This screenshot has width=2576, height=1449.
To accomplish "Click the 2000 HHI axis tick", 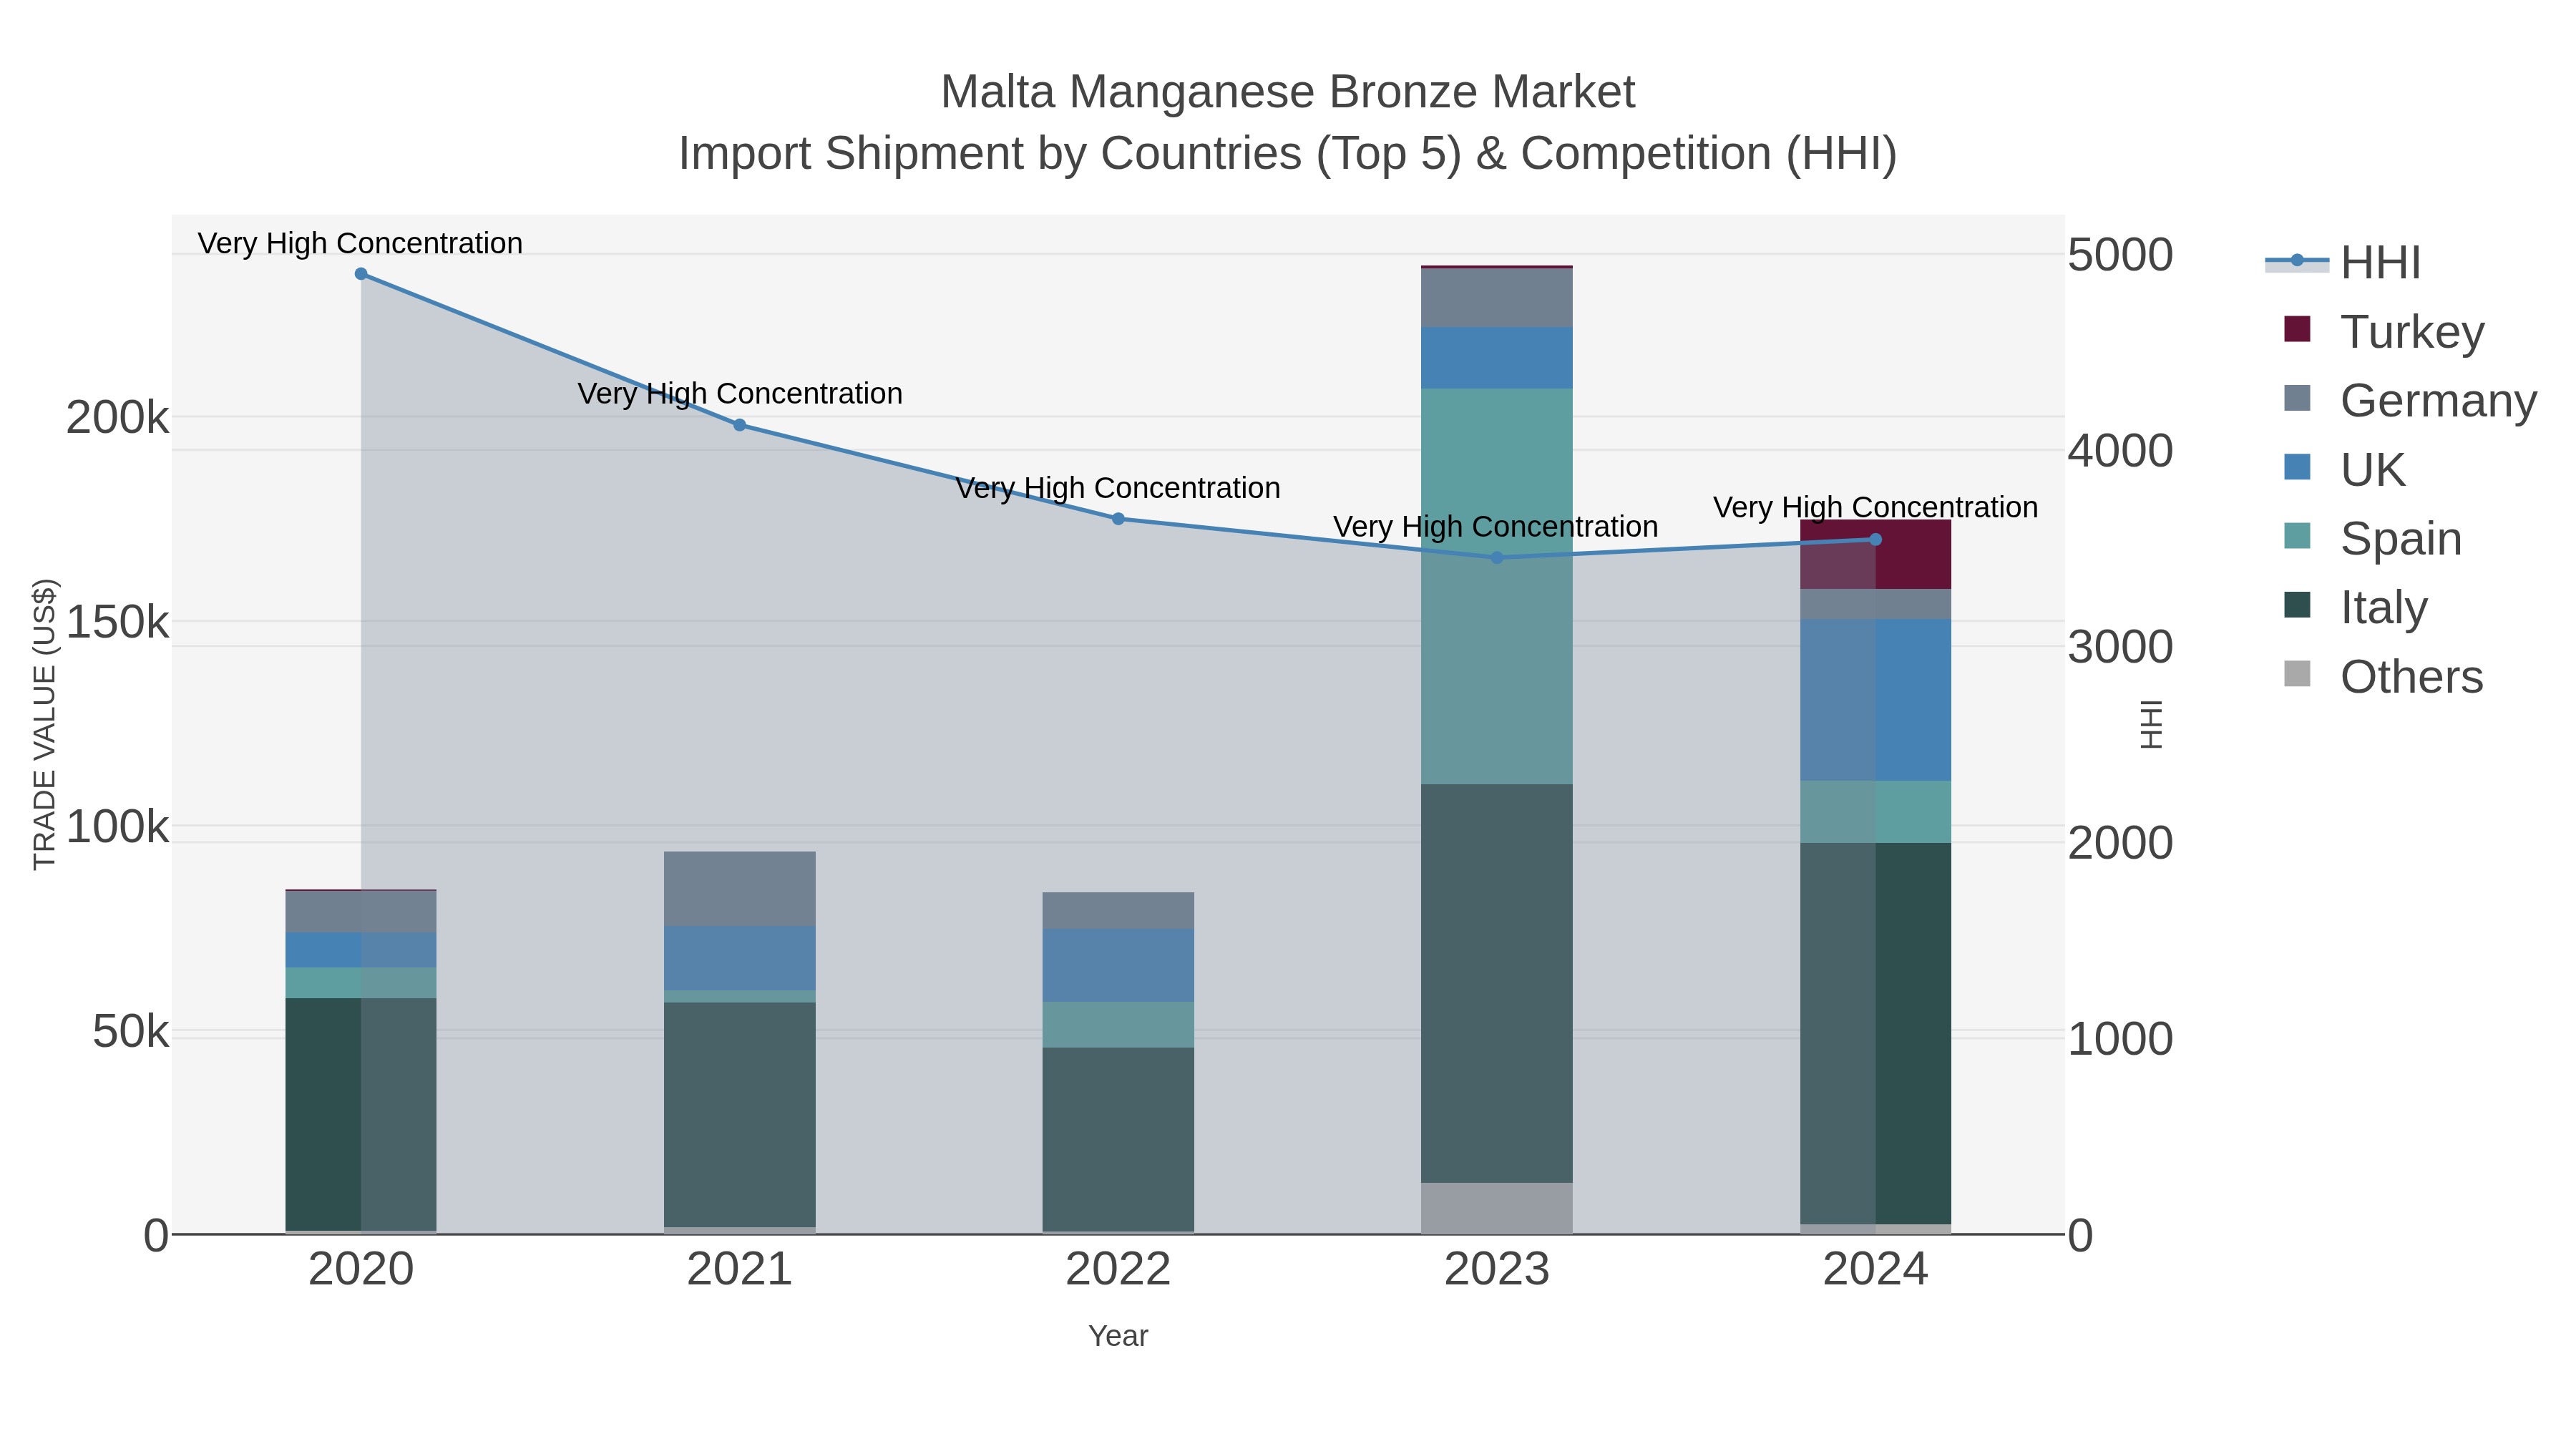I will click(2120, 843).
